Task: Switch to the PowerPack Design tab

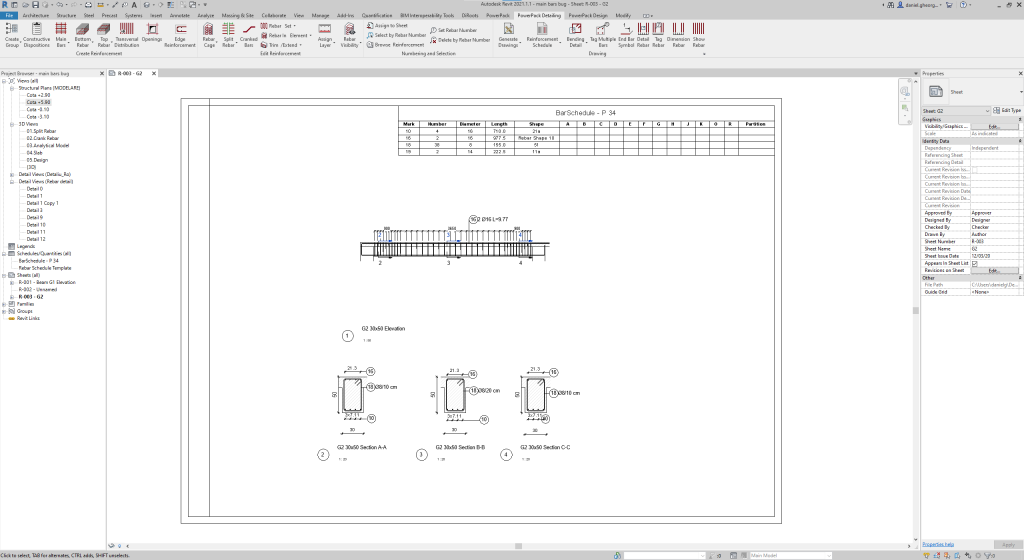Action: click(x=588, y=15)
